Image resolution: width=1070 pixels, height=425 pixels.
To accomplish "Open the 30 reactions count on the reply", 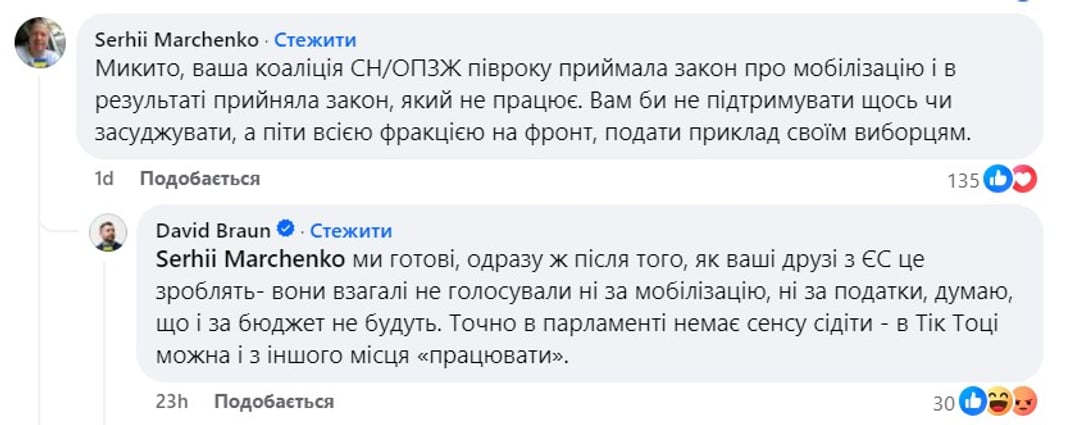I will pyautogui.click(x=944, y=402).
